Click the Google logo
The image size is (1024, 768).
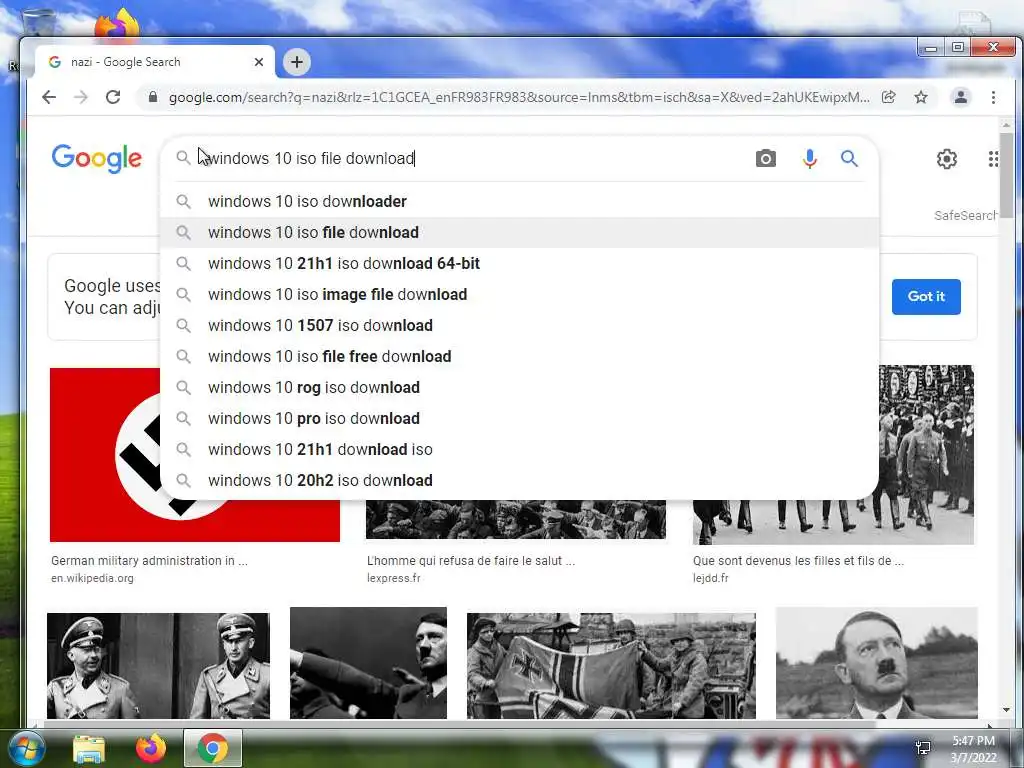pos(97,159)
